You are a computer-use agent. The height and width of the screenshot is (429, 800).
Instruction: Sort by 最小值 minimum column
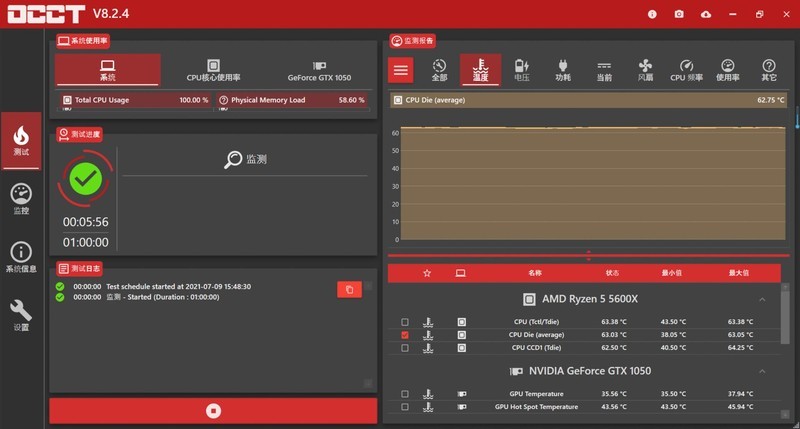coord(671,273)
